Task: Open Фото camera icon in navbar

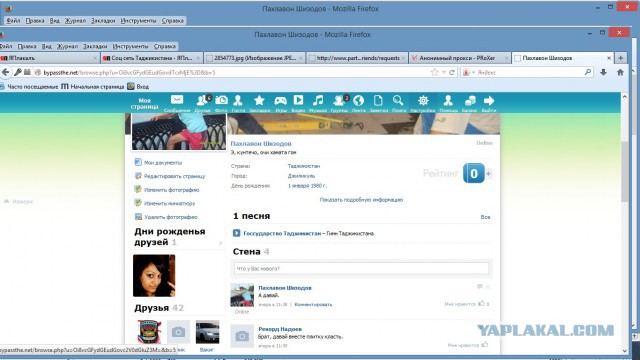Action: click(221, 100)
